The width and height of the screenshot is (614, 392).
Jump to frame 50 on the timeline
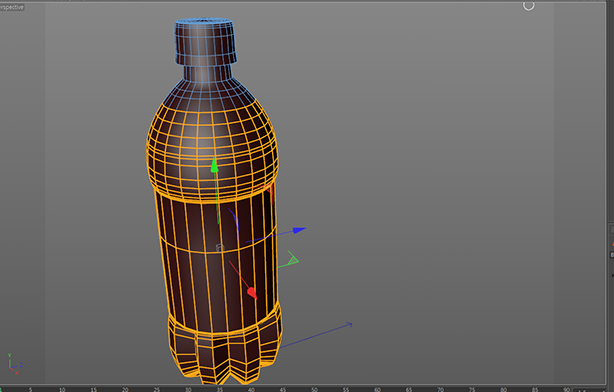(x=314, y=389)
